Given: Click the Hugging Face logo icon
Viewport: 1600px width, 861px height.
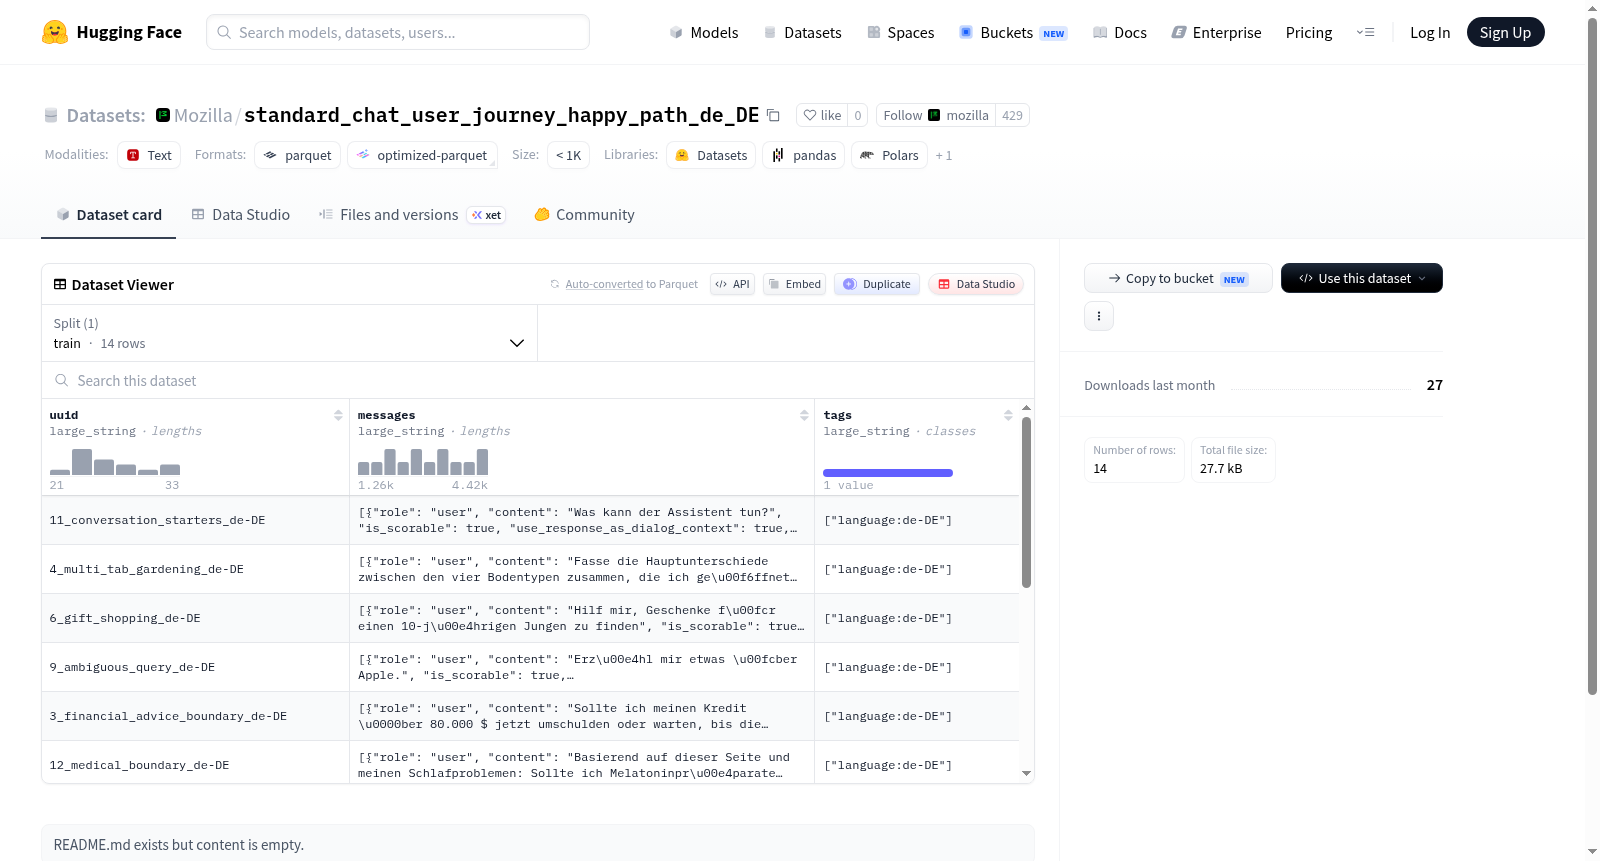Looking at the screenshot, I should click(55, 32).
